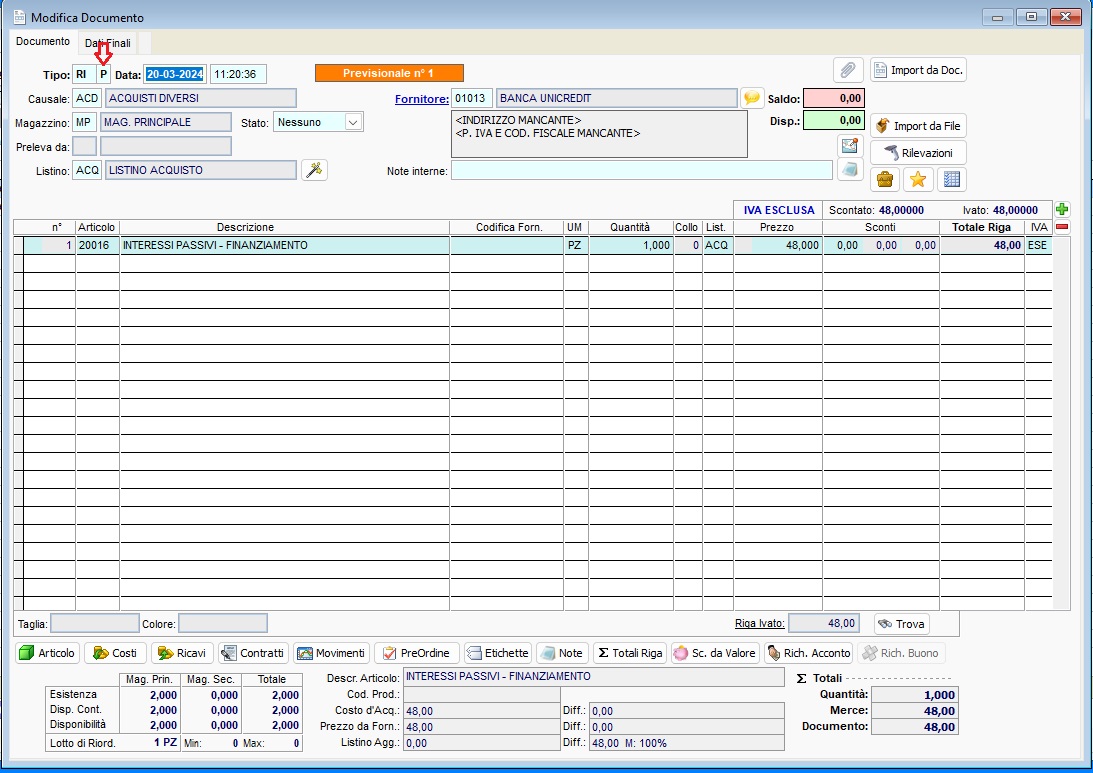This screenshot has height=773, width=1093.
Task: Click the yellow star icon
Action: (x=918, y=179)
